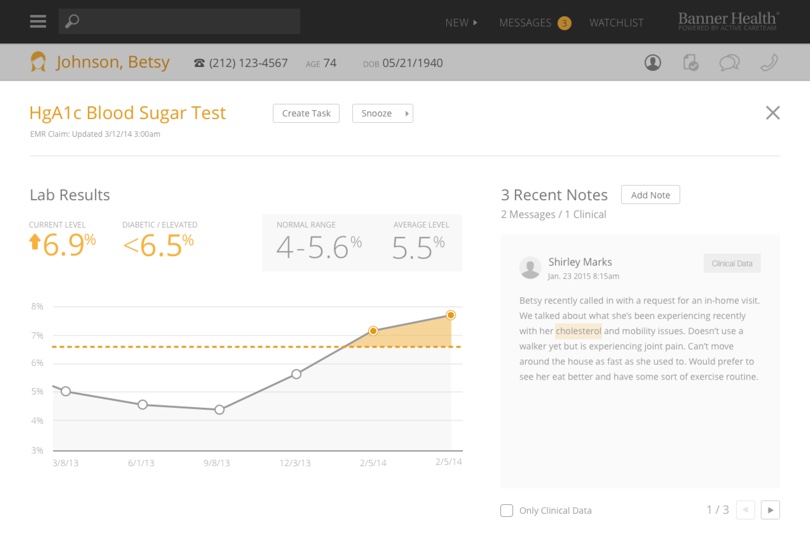The height and width of the screenshot is (540, 810).
Task: Open the chat bubbles icon
Action: [730, 63]
